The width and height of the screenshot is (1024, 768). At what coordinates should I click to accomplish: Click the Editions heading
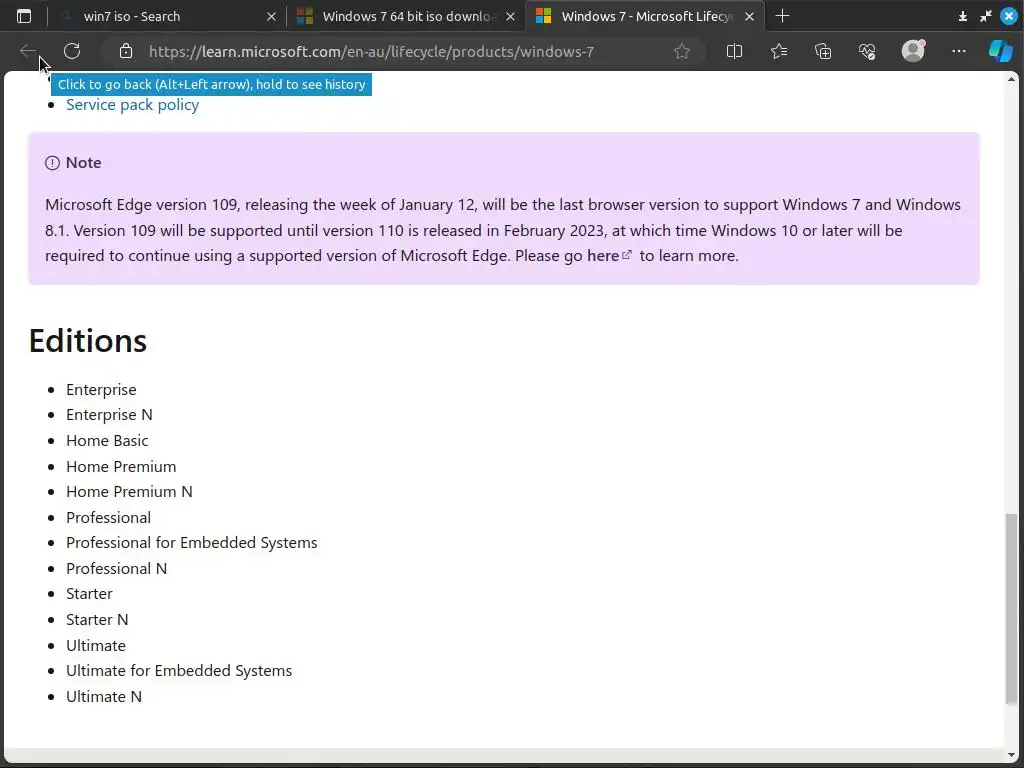(x=88, y=341)
